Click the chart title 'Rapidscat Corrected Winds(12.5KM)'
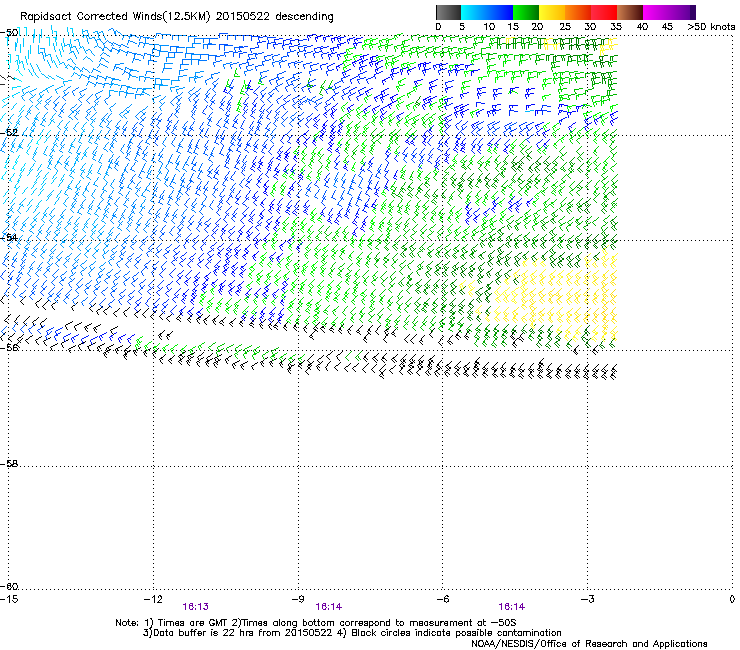740x650 pixels. (x=115, y=17)
